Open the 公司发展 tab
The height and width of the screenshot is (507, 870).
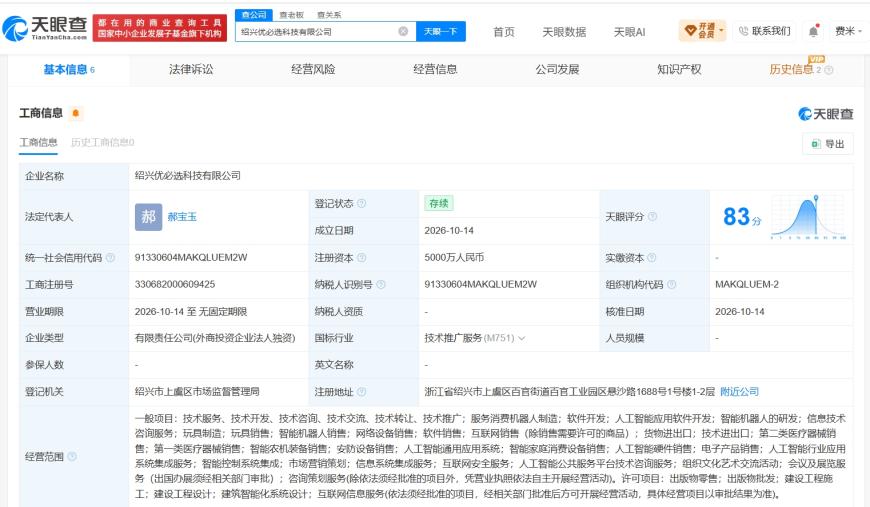(x=557, y=70)
